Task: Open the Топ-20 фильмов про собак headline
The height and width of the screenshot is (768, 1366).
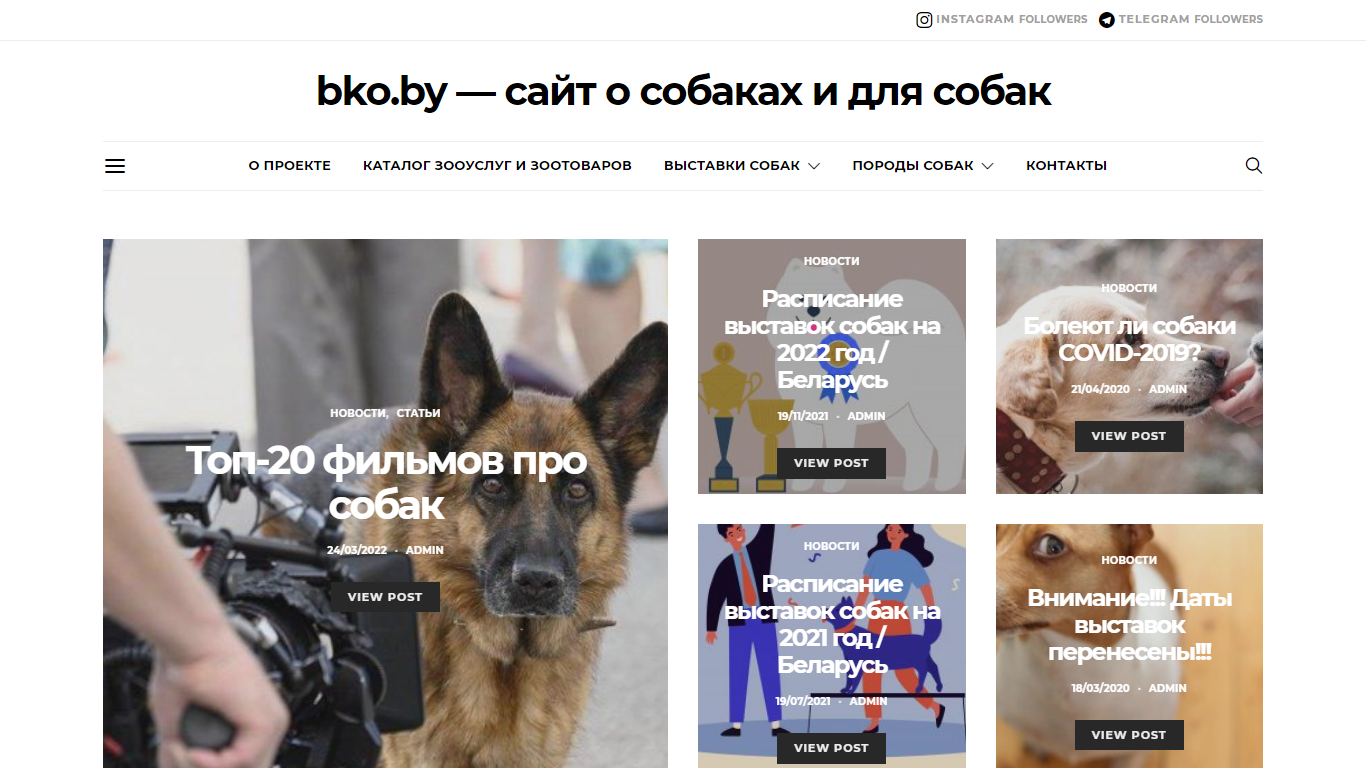Action: [386, 483]
